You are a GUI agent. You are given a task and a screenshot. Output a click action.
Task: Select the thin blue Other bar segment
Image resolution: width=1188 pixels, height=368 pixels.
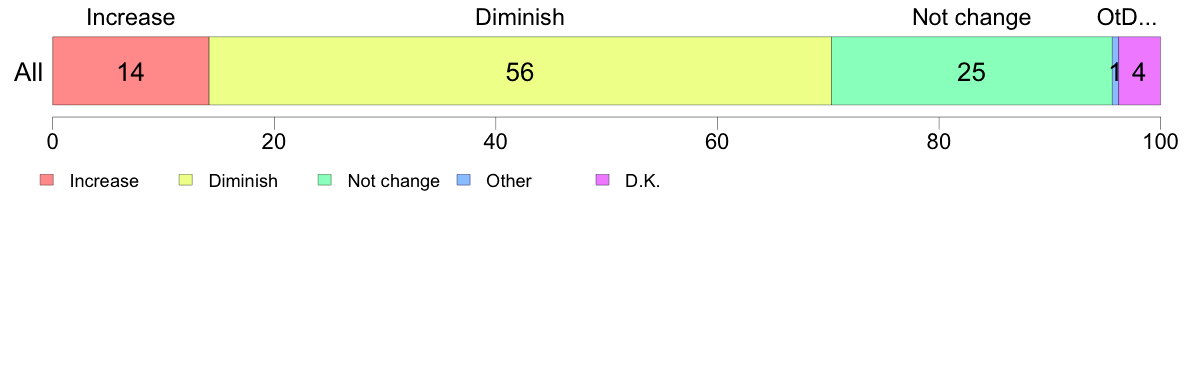pos(1115,70)
